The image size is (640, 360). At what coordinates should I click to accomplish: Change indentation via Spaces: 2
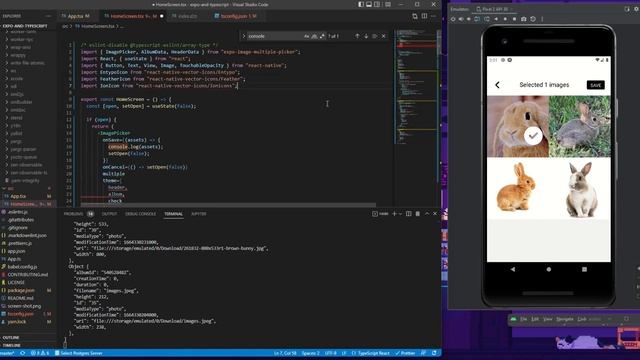click(311, 353)
